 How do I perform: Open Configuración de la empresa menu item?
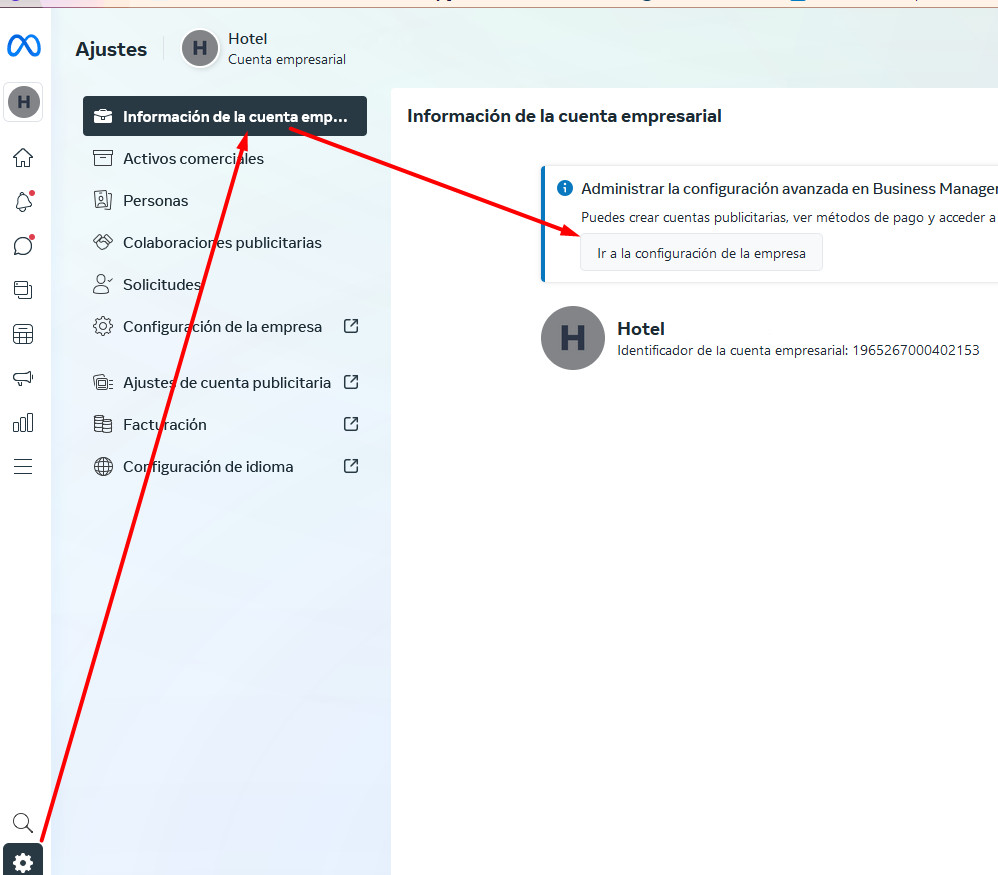[225, 326]
